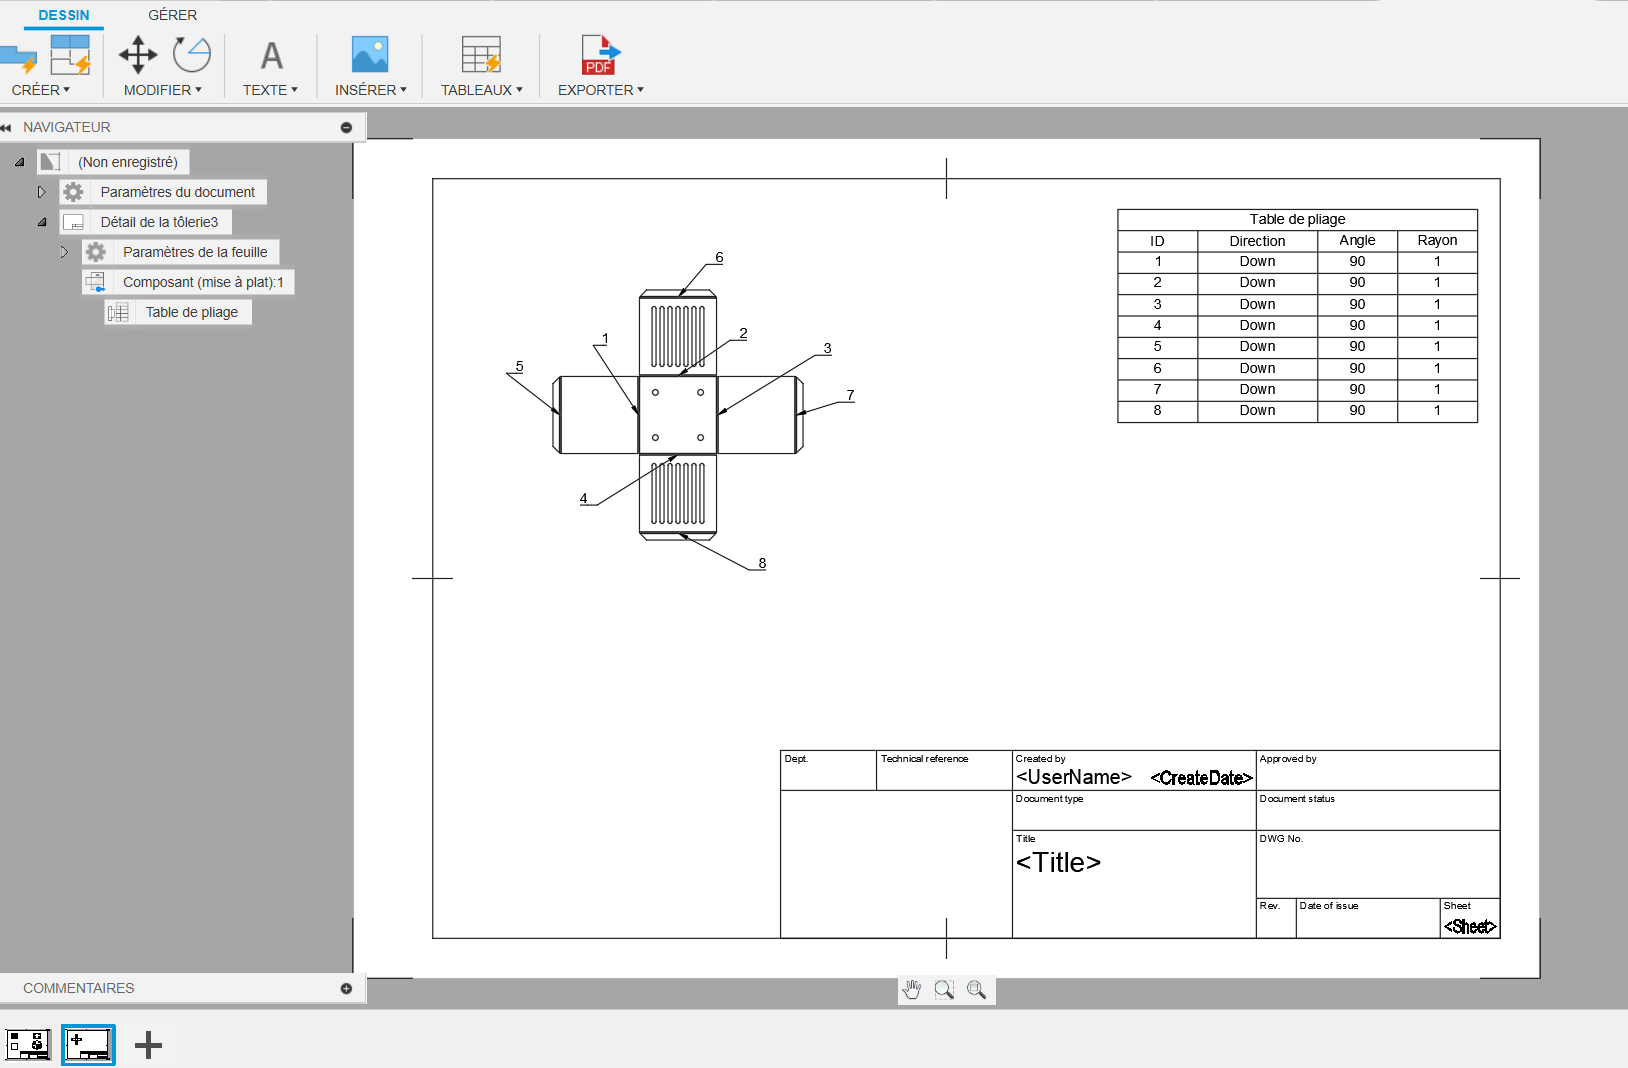Click the table icon above TABLEAUX

point(481,55)
